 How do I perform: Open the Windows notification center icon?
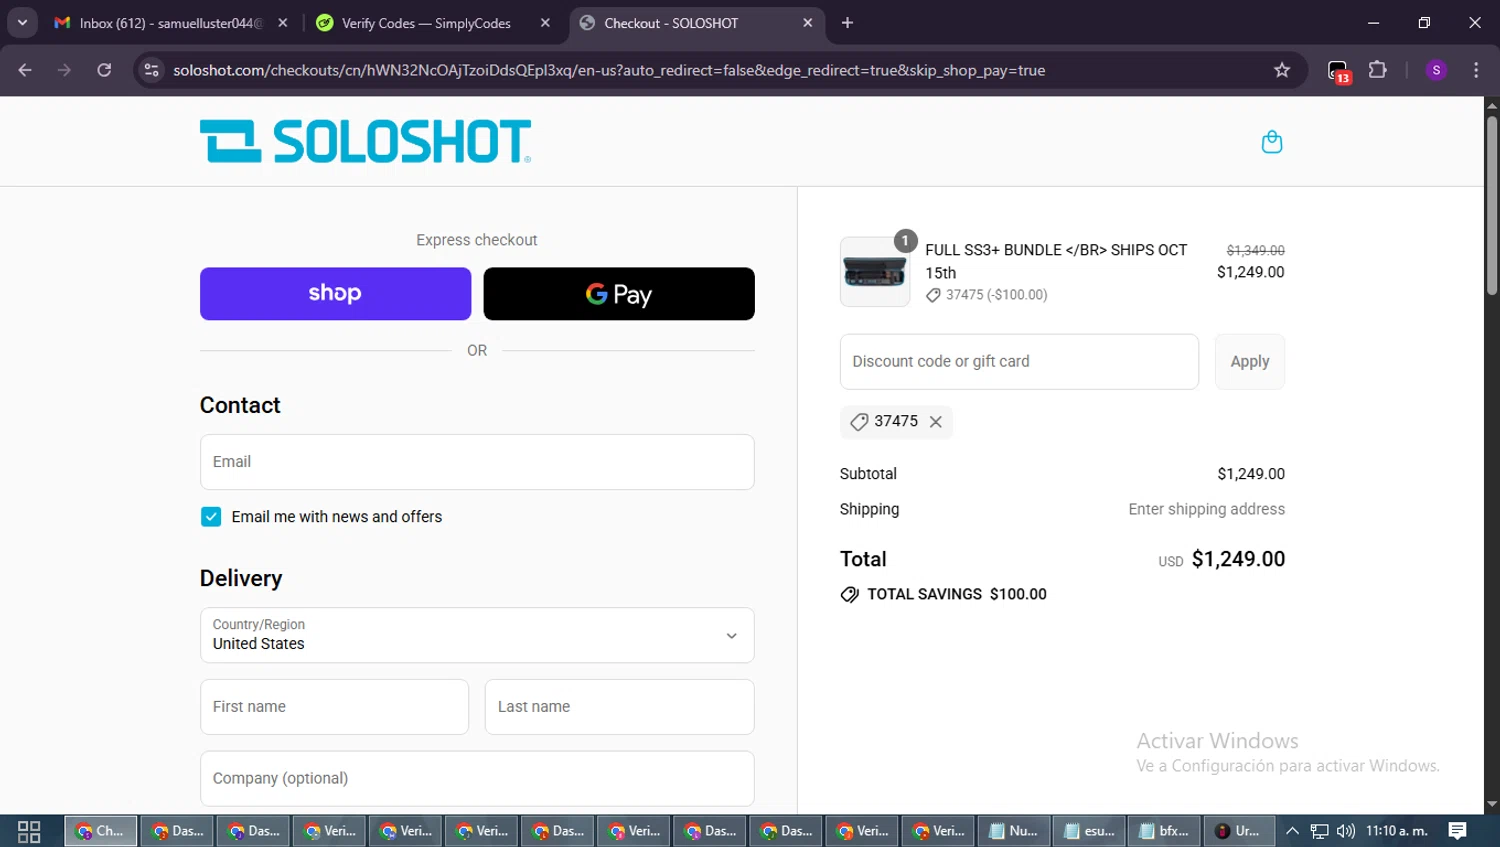click(x=1458, y=831)
